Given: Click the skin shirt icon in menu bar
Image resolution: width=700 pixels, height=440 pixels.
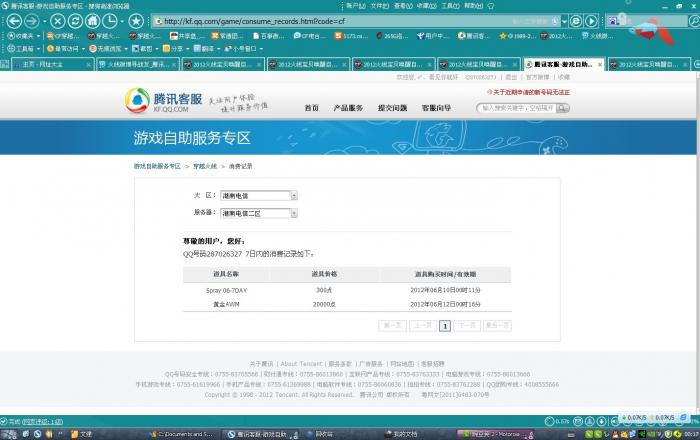Looking at the screenshot, I should point(491,6).
